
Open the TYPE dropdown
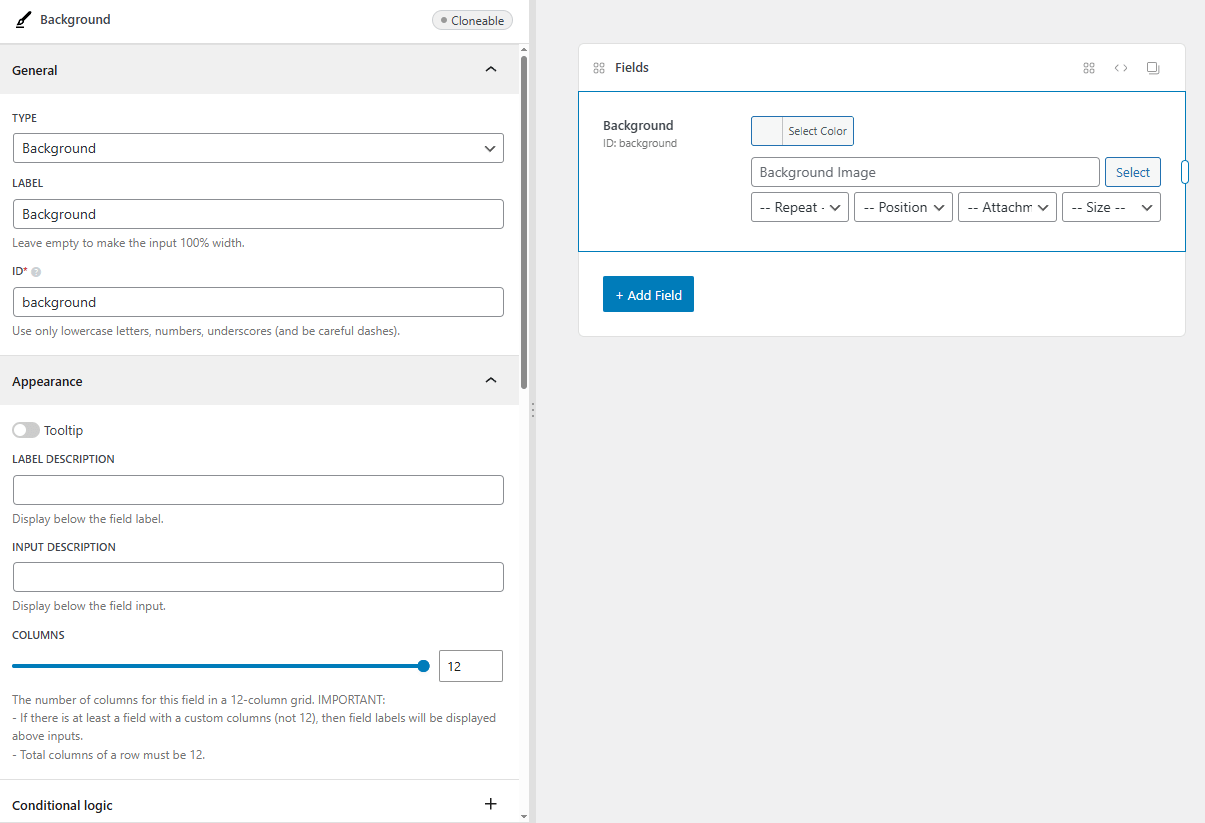tap(258, 147)
